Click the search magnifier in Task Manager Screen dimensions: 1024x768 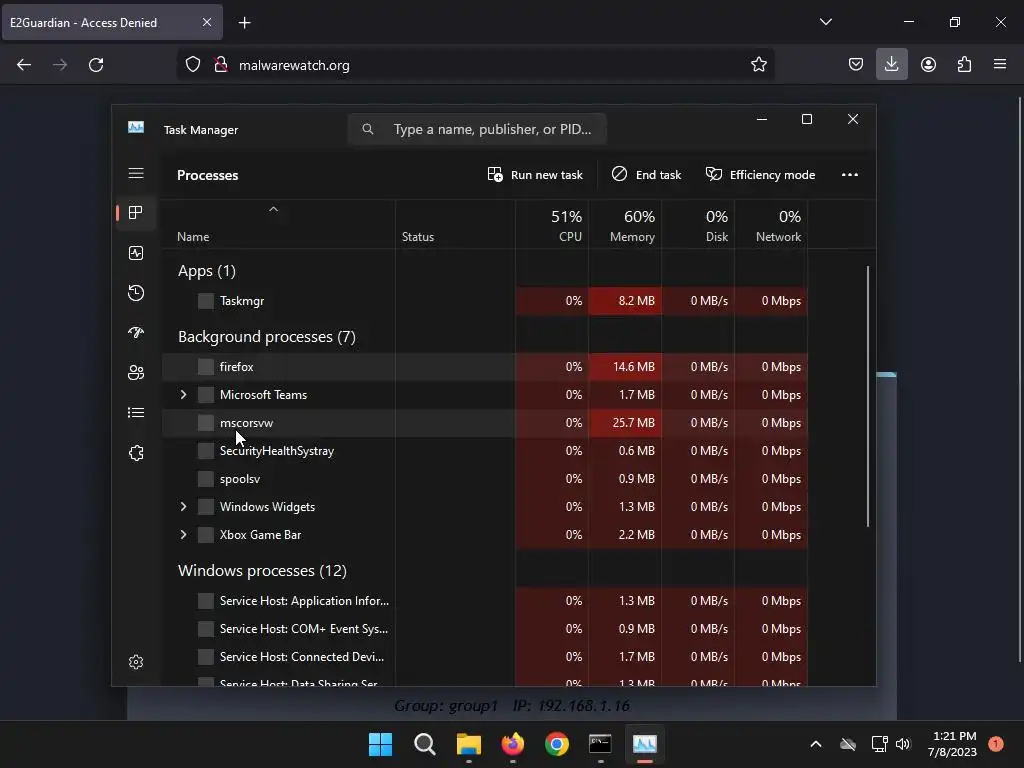point(368,129)
